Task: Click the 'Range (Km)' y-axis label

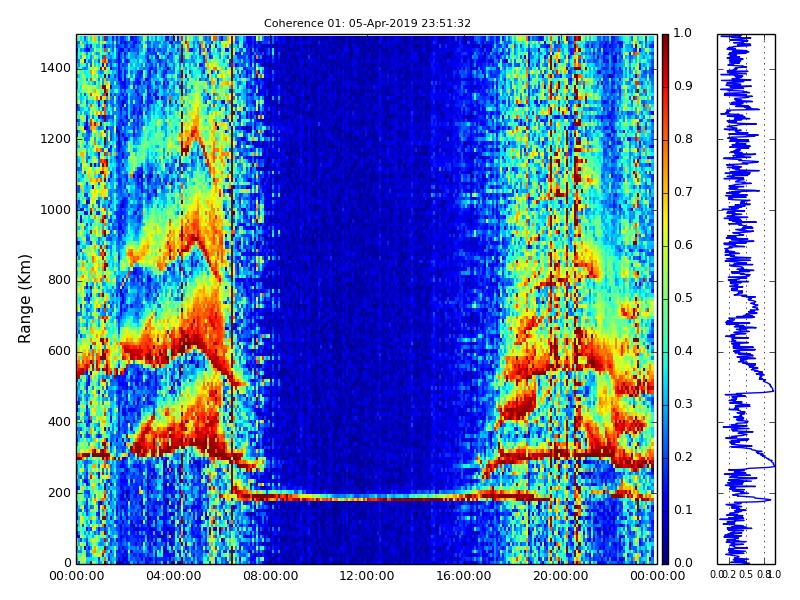Action: click(x=24, y=299)
